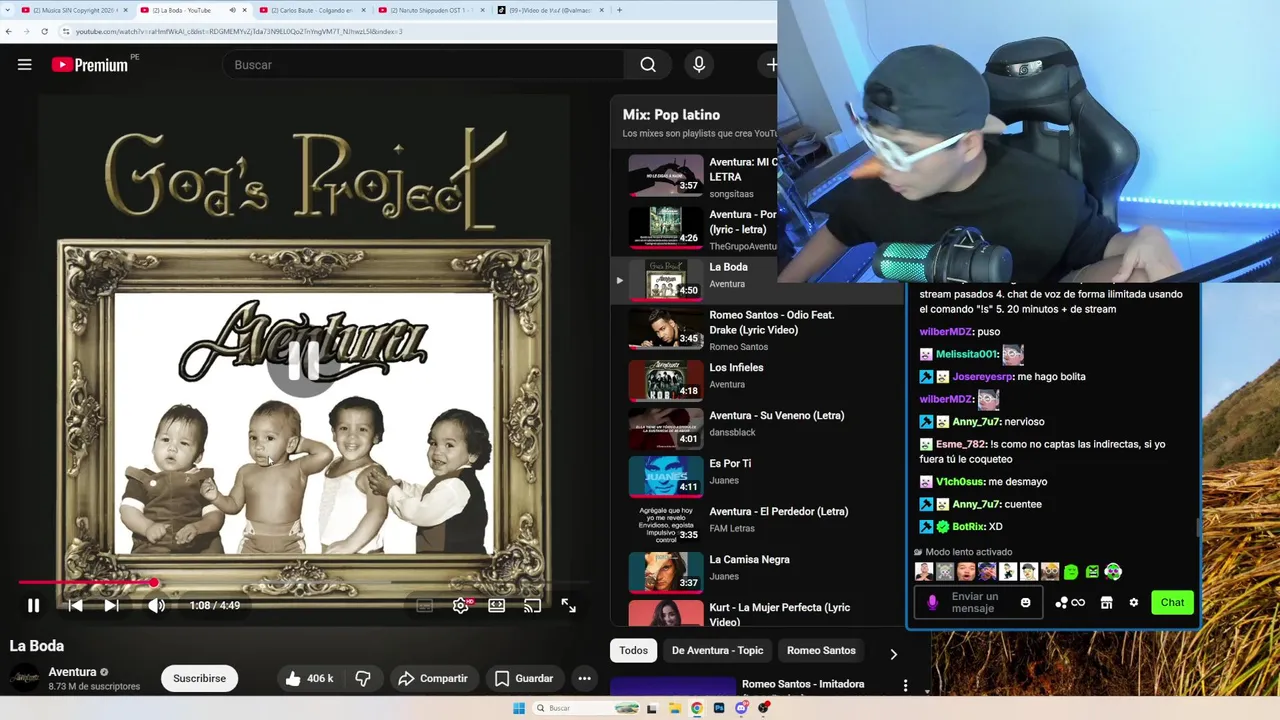Play Kurt - La Mujer Perfecta item
This screenshot has width=1280, height=720.
[x=755, y=613]
